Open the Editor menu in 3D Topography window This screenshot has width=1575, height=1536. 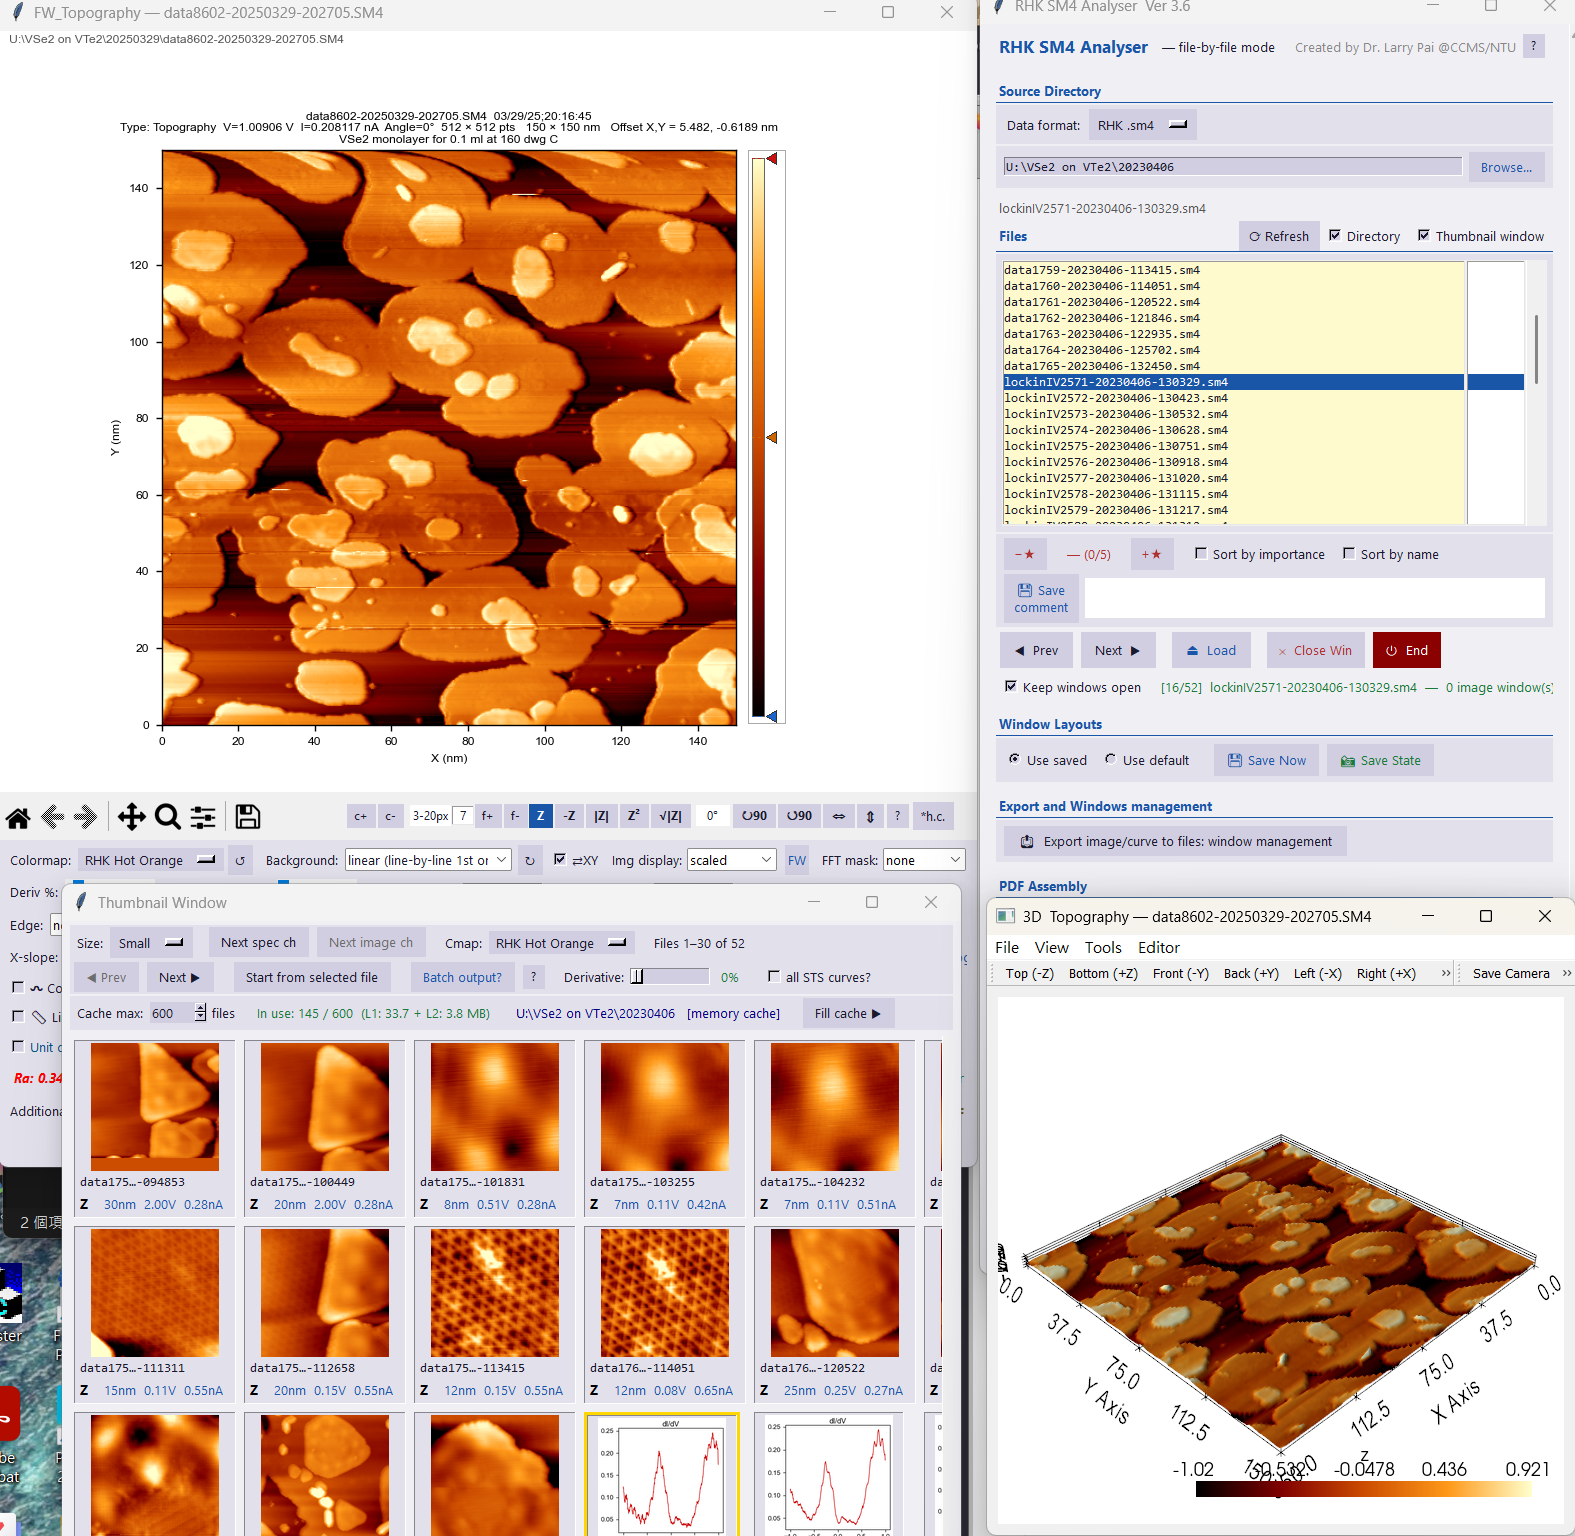click(x=1159, y=947)
